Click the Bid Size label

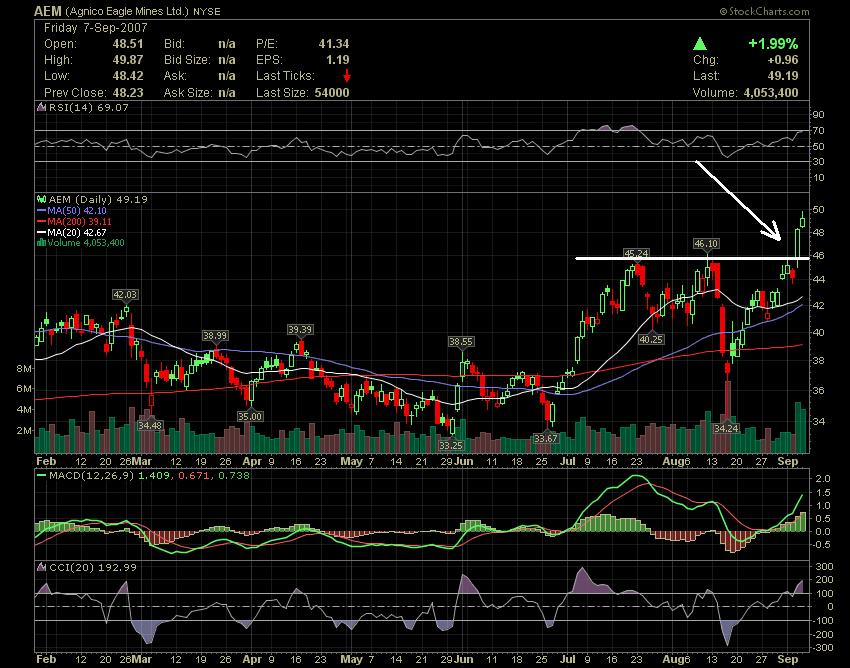tap(187, 60)
